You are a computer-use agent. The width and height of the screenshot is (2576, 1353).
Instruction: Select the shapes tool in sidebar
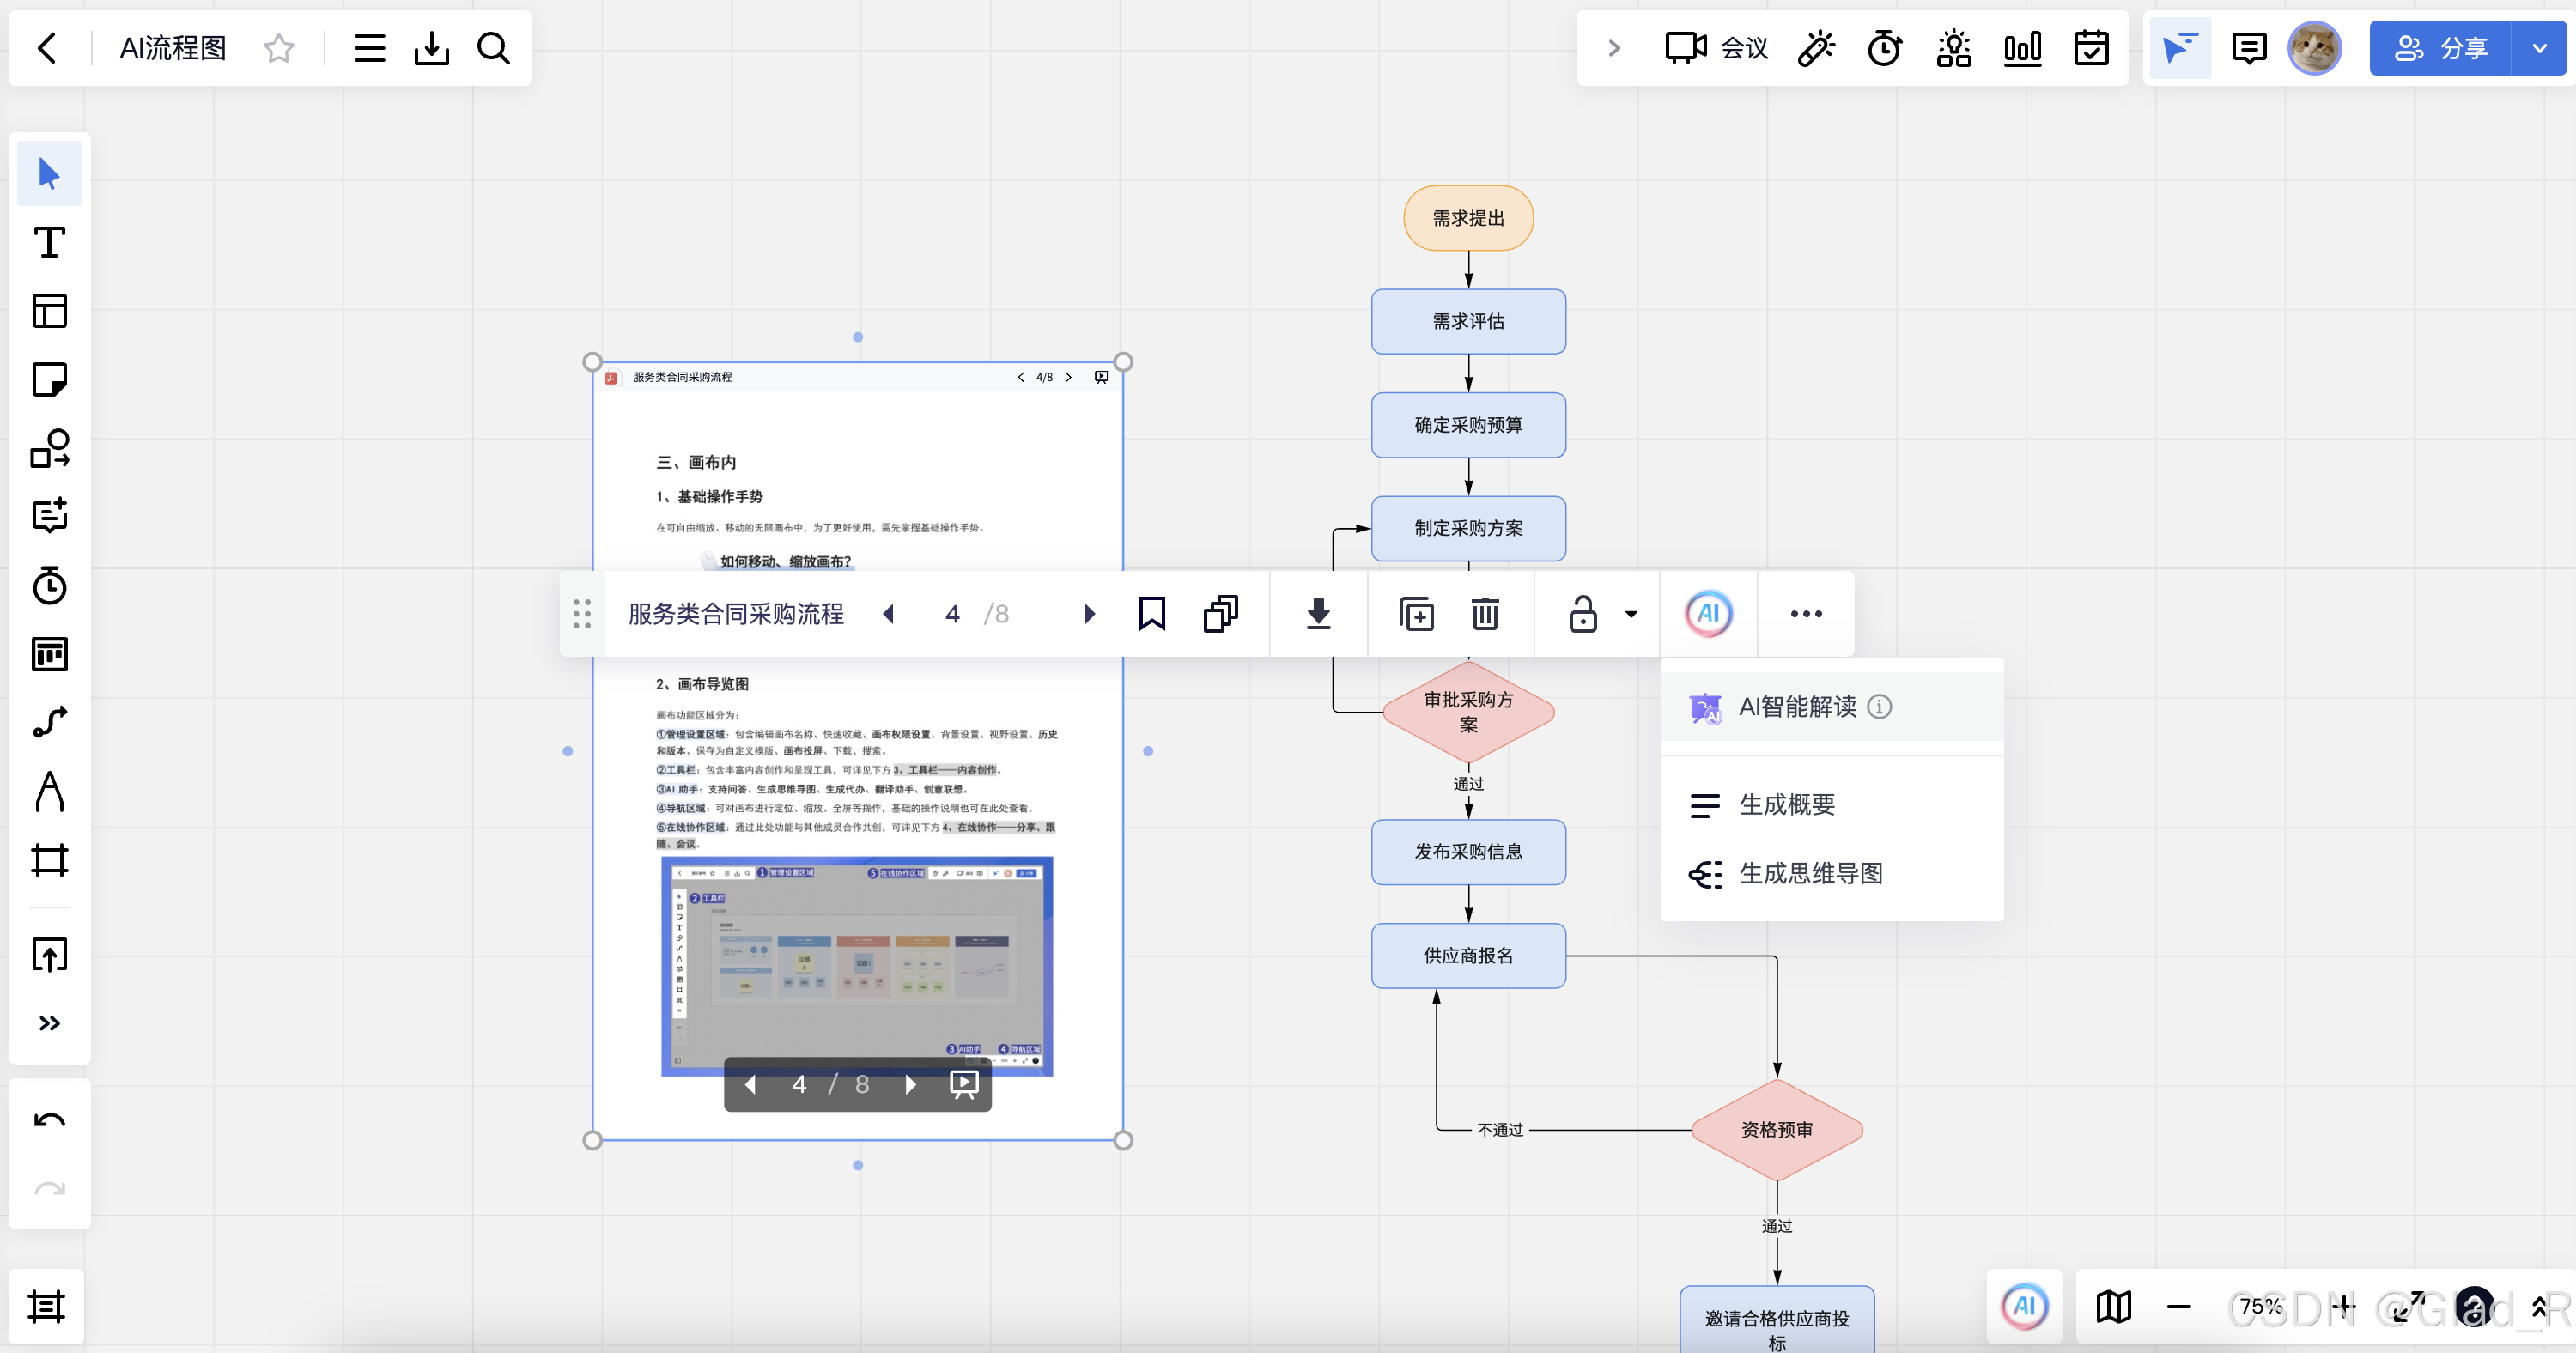pos(49,448)
